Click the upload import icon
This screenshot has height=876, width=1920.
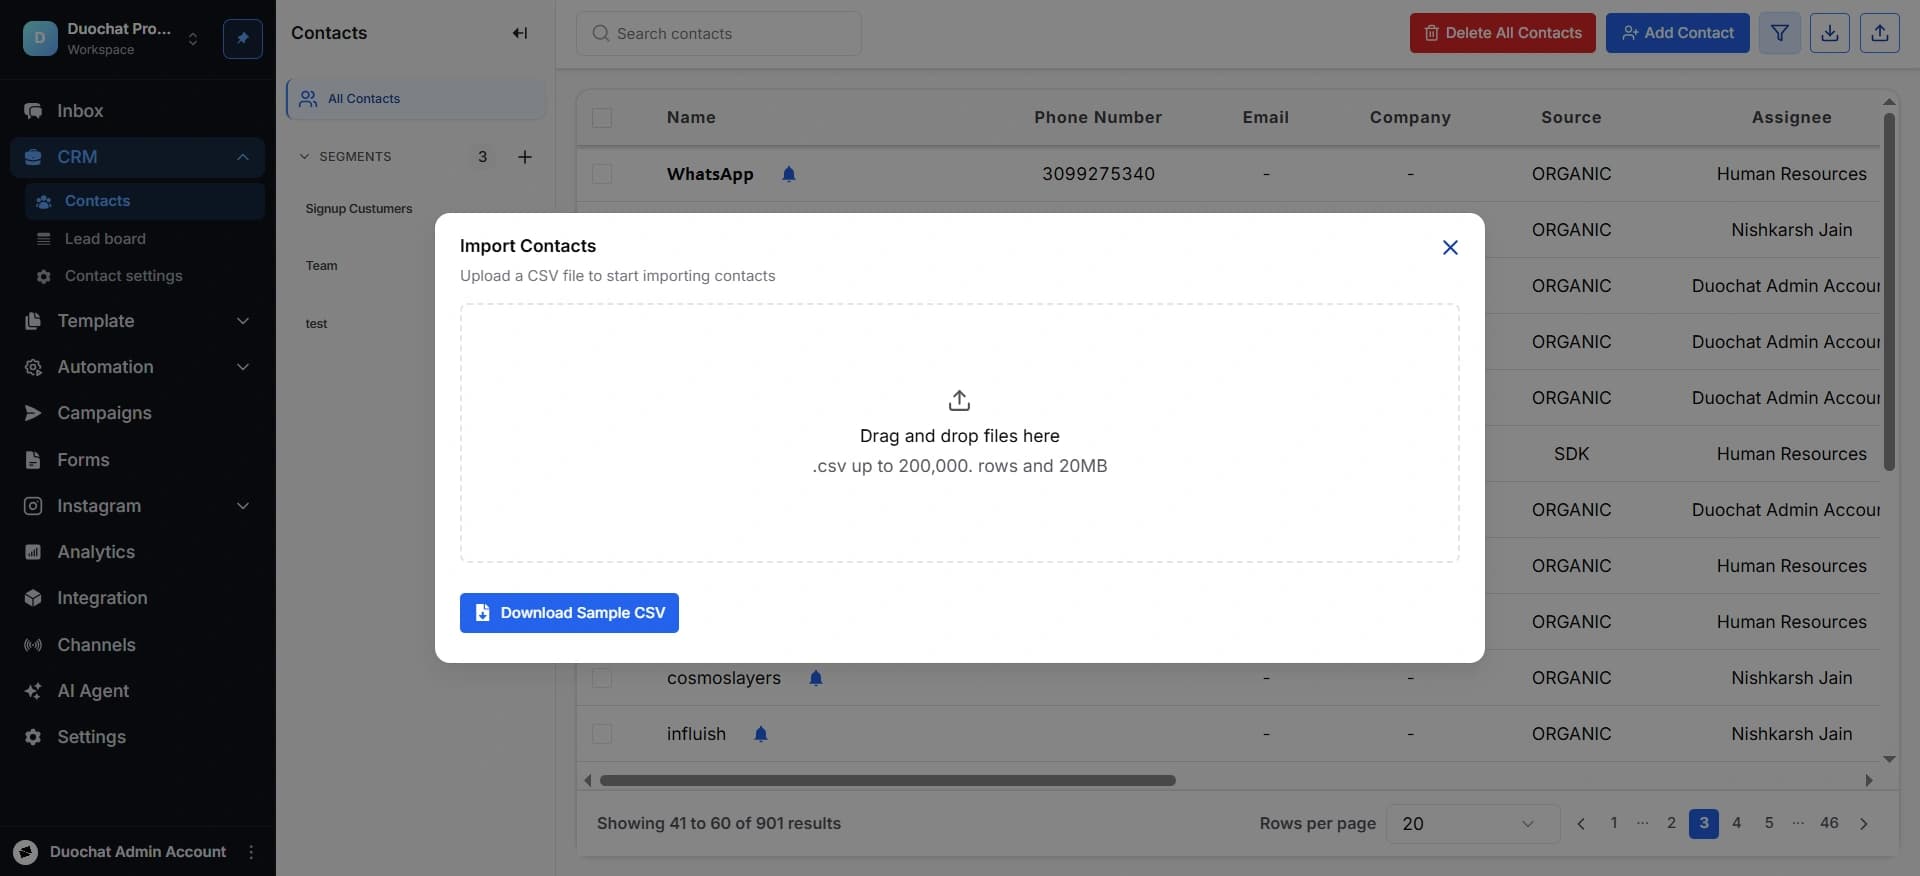[x=1880, y=33]
